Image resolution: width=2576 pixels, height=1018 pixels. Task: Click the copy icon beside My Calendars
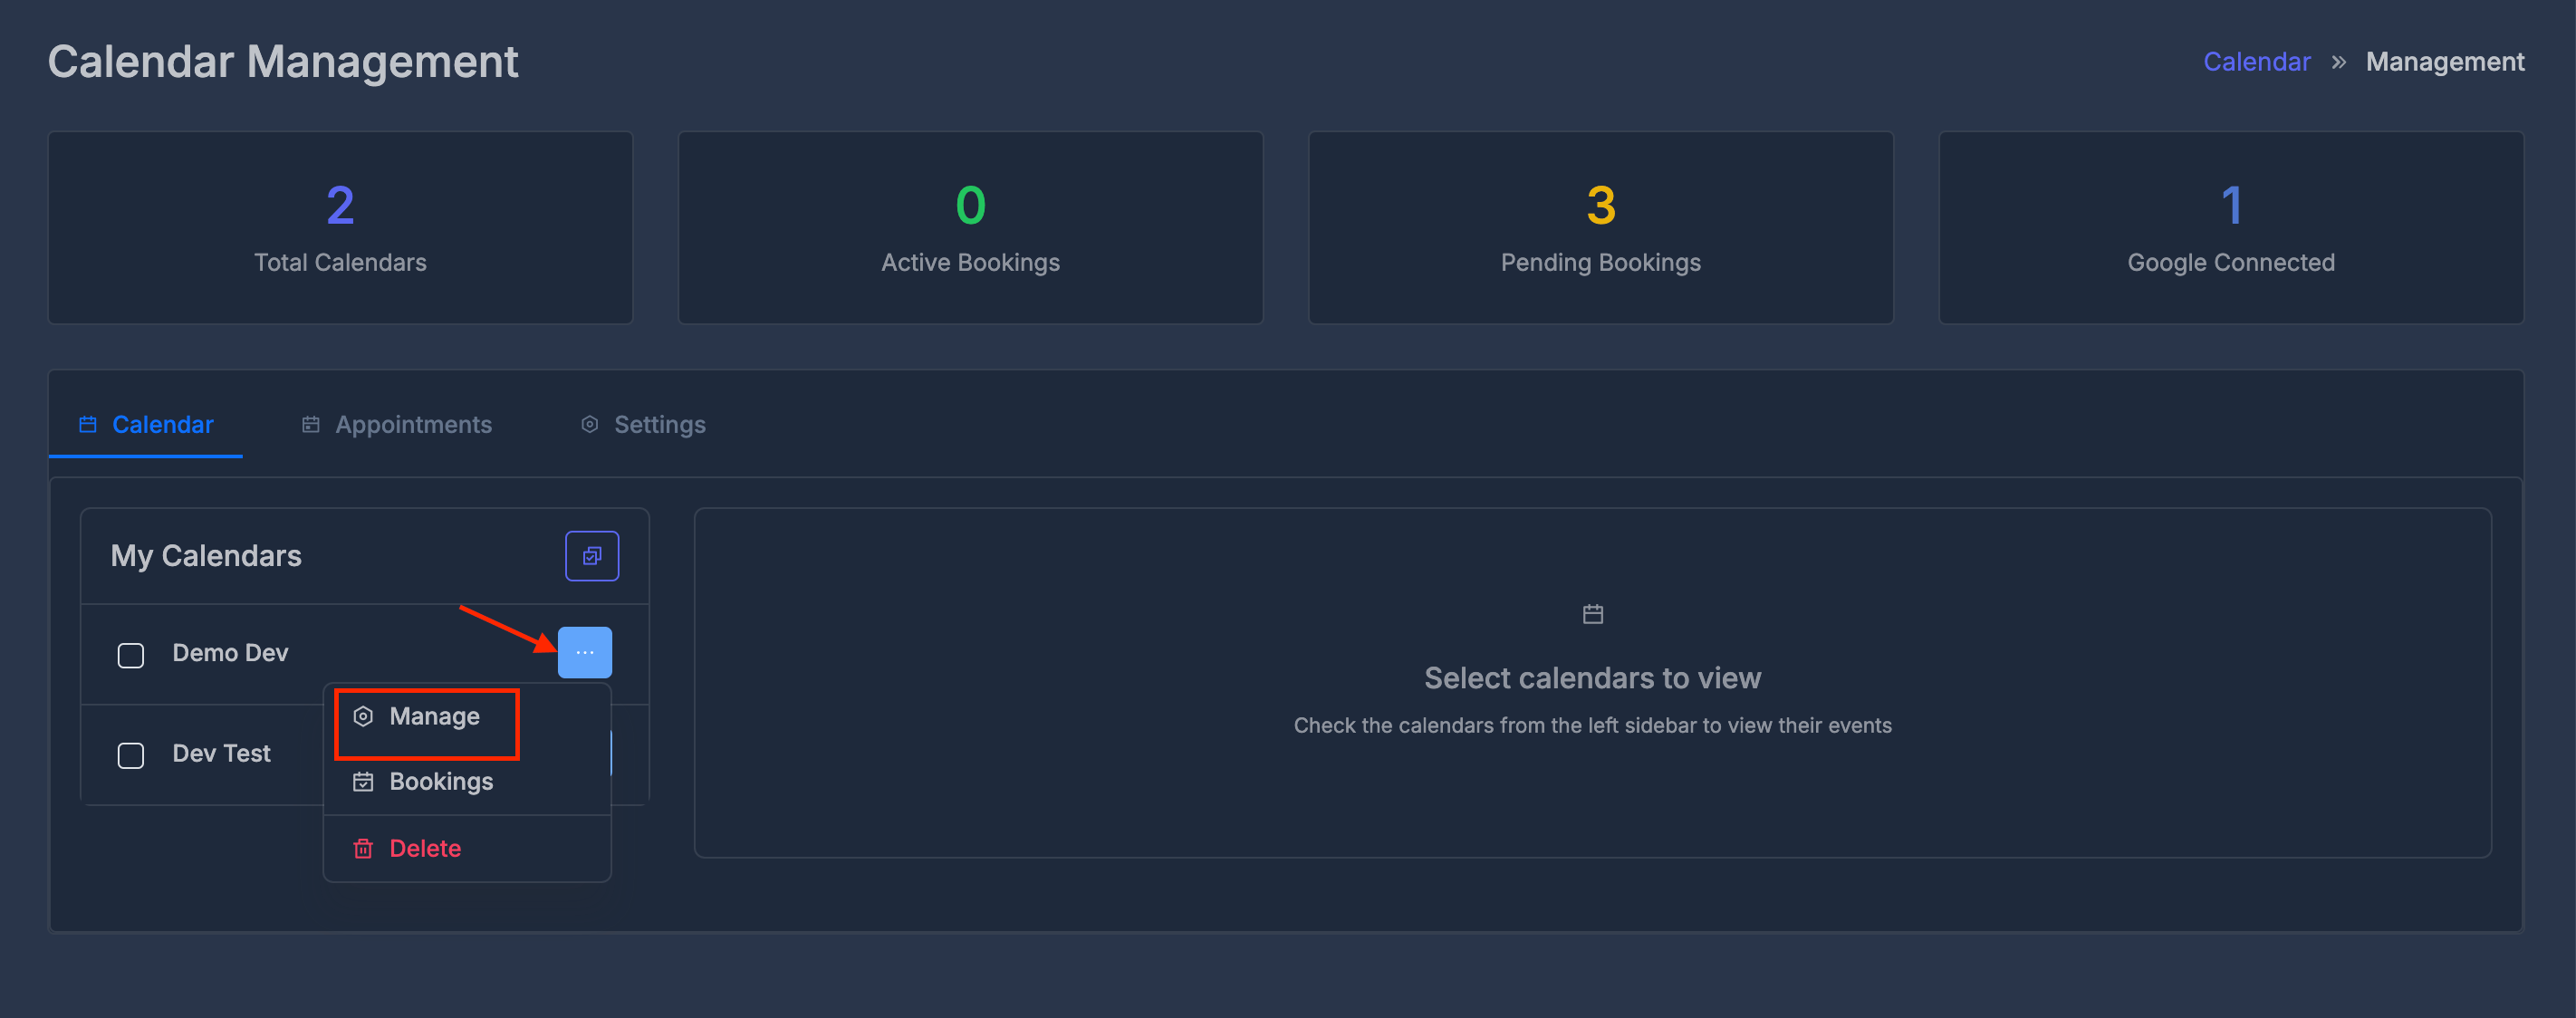592,556
